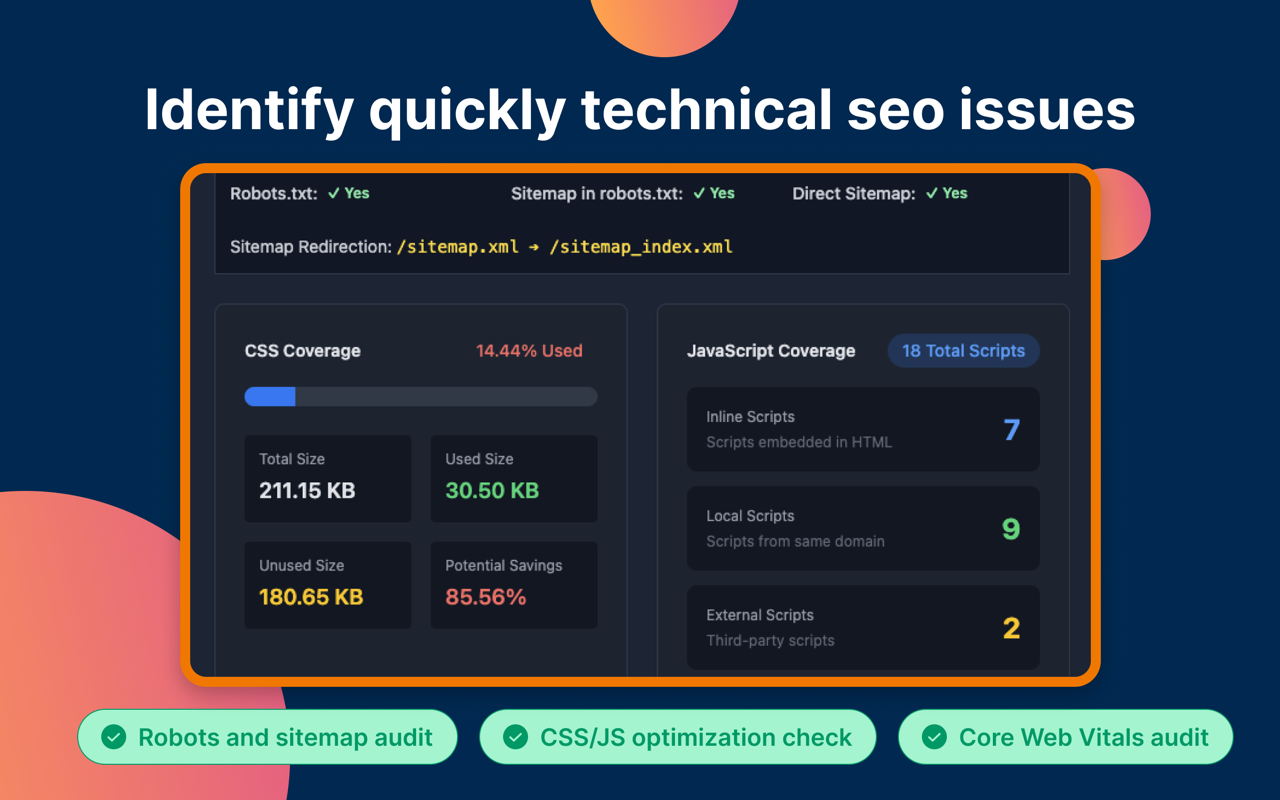Image resolution: width=1280 pixels, height=800 pixels.
Task: Select the Core Web Vitals audit pill
Action: (x=1065, y=737)
